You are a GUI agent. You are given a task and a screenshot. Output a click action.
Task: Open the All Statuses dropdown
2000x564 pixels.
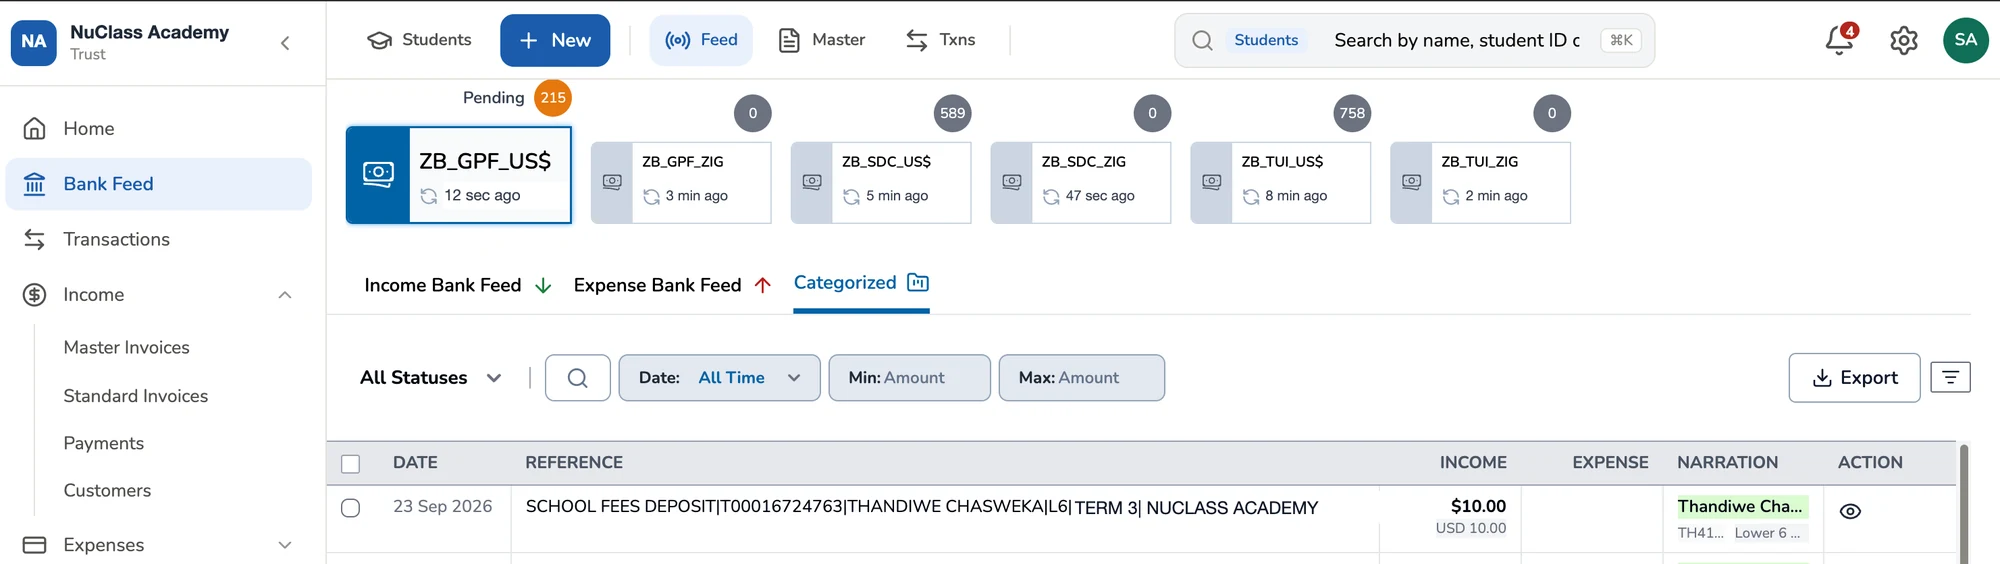(431, 378)
